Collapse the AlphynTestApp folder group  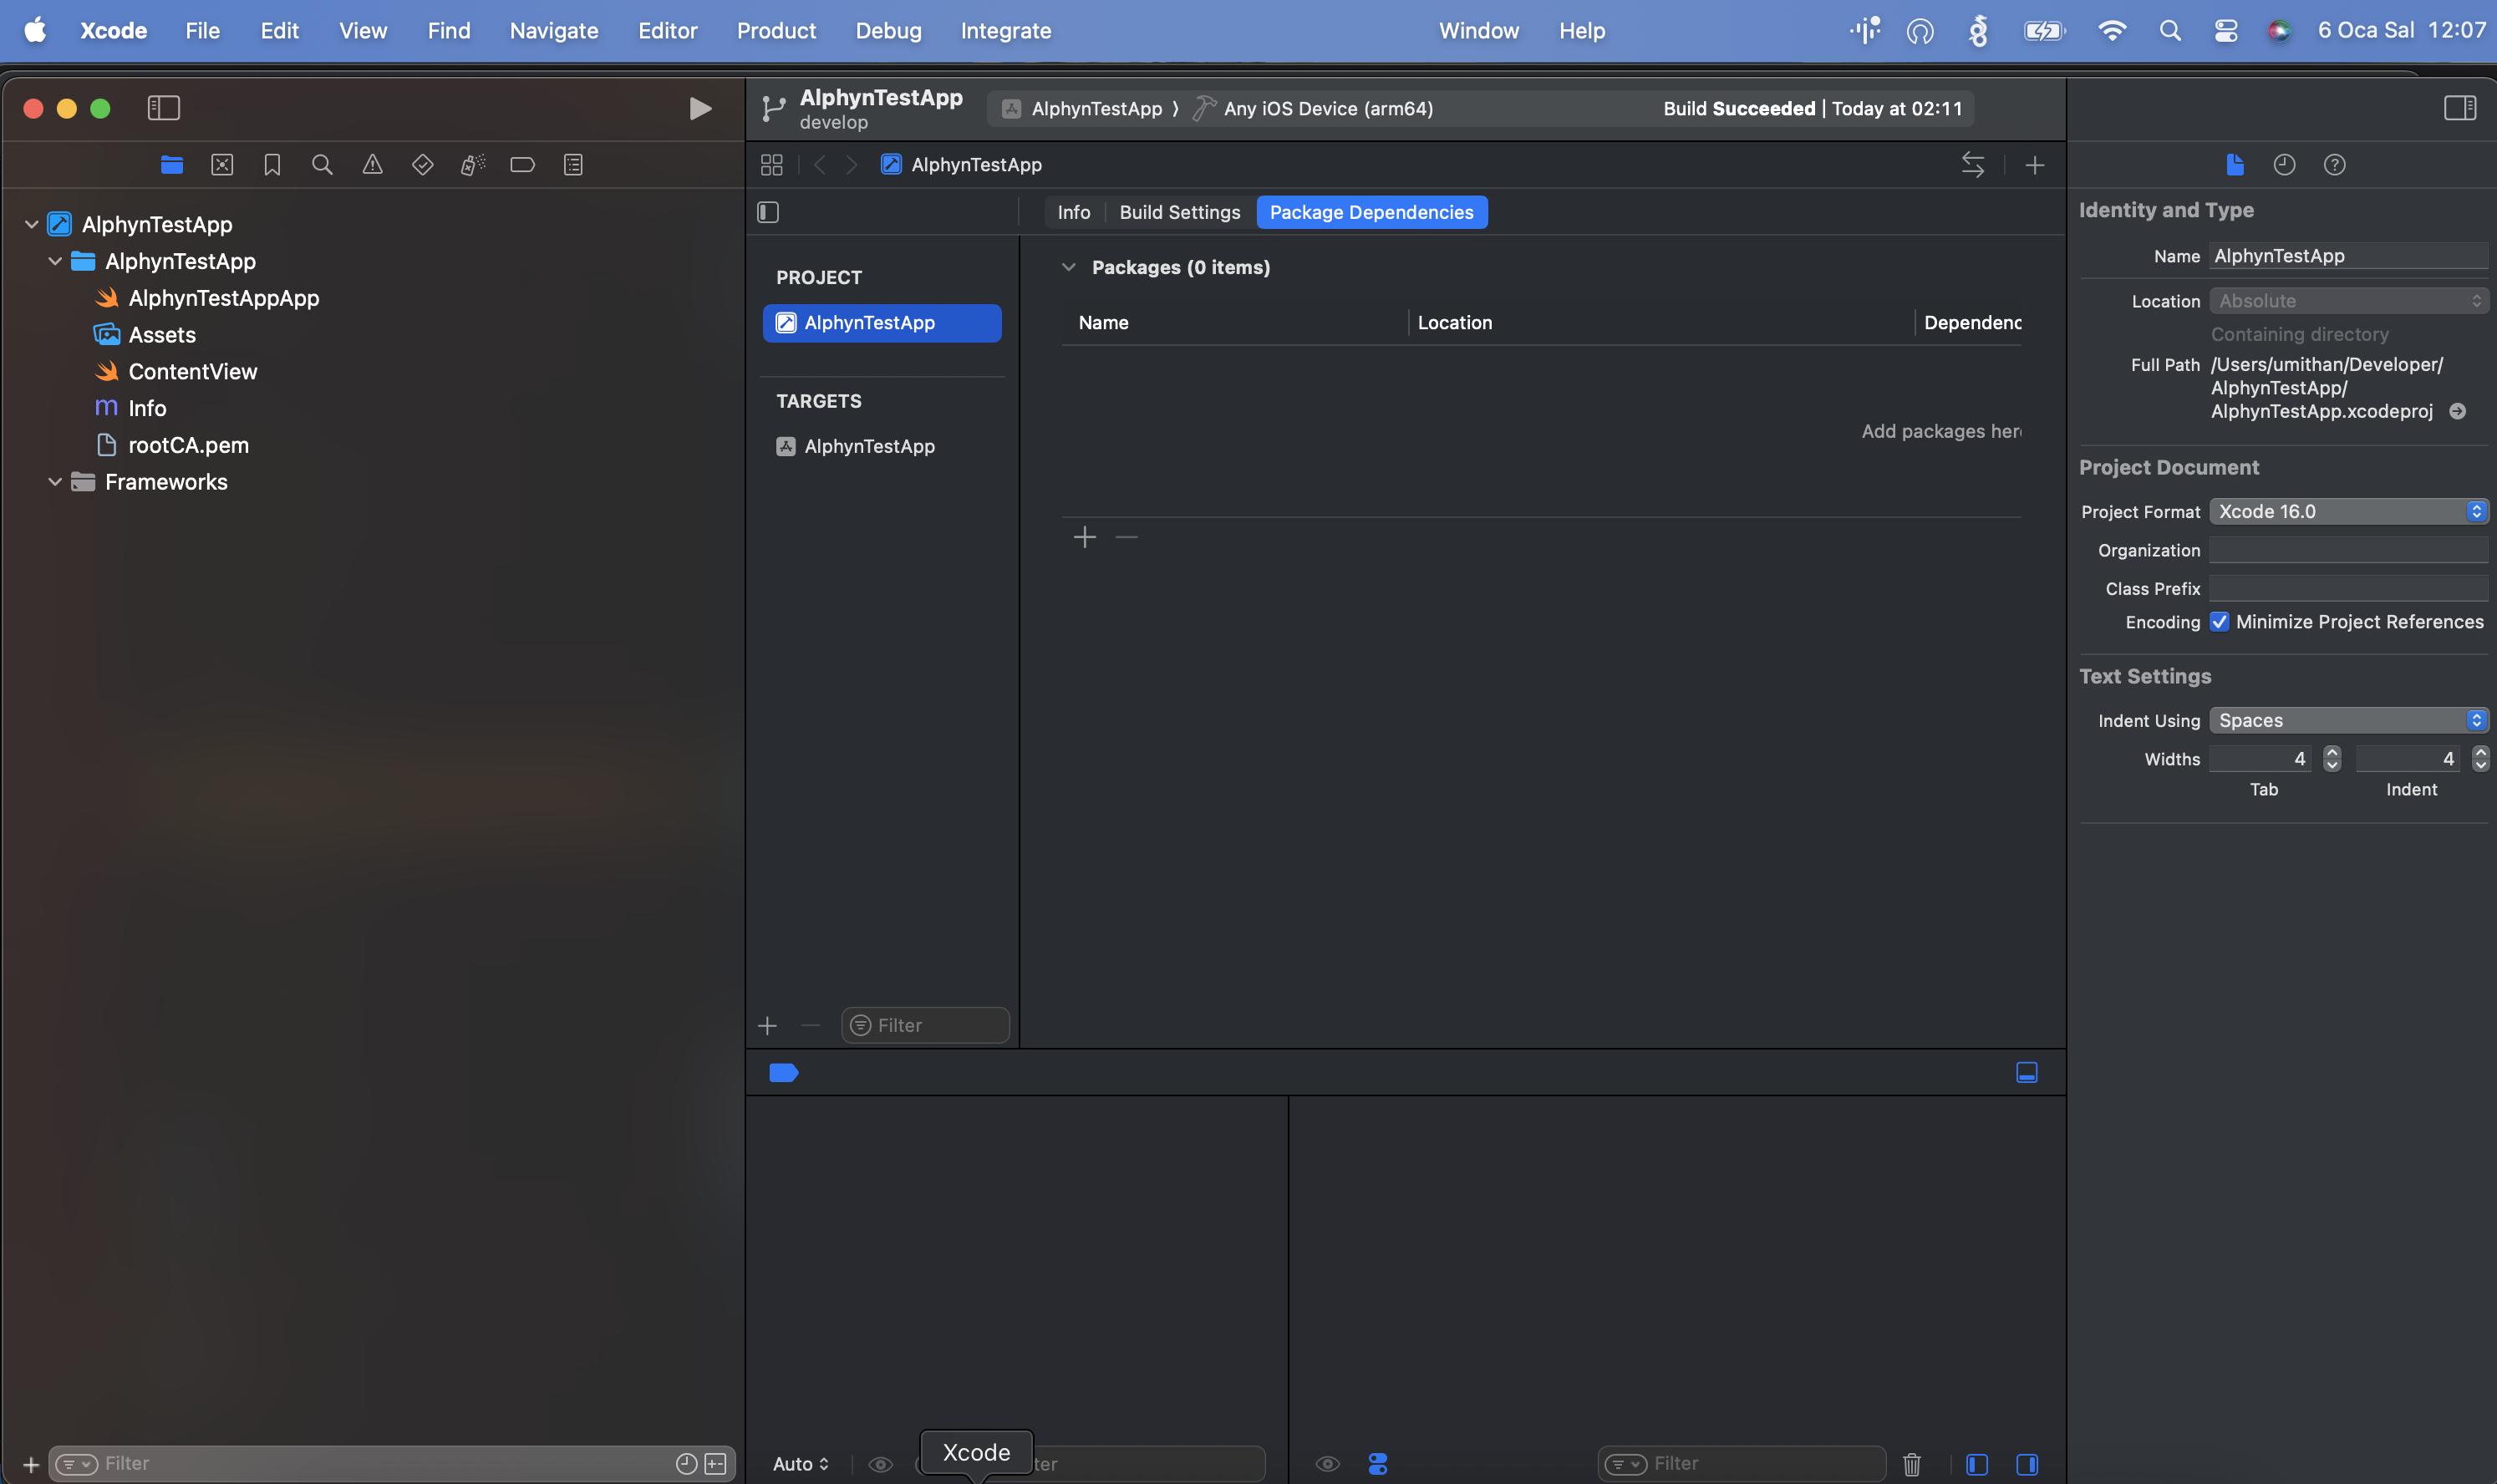pos(55,261)
